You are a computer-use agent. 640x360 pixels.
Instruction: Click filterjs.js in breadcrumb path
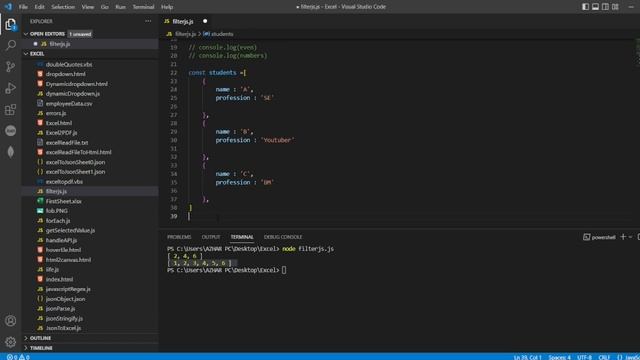[x=185, y=34]
